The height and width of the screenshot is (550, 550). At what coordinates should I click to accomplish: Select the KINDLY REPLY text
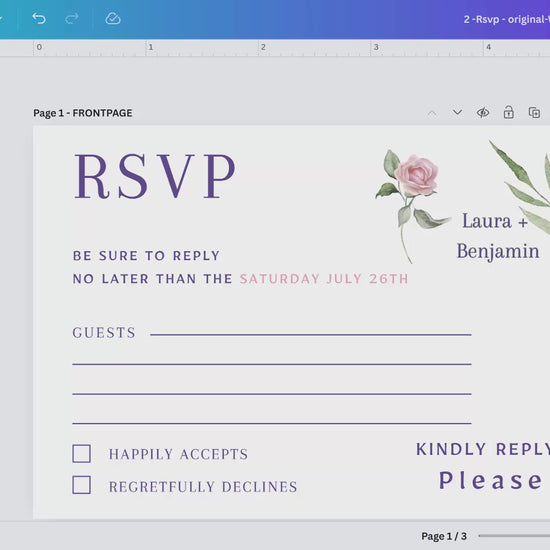coord(483,449)
